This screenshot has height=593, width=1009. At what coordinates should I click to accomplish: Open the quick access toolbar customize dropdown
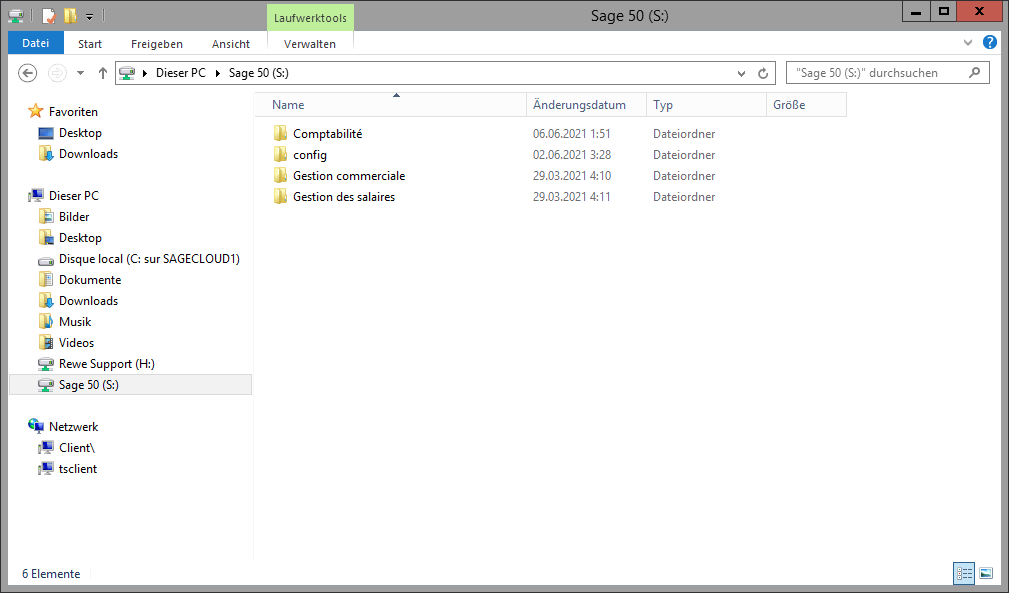pos(89,16)
